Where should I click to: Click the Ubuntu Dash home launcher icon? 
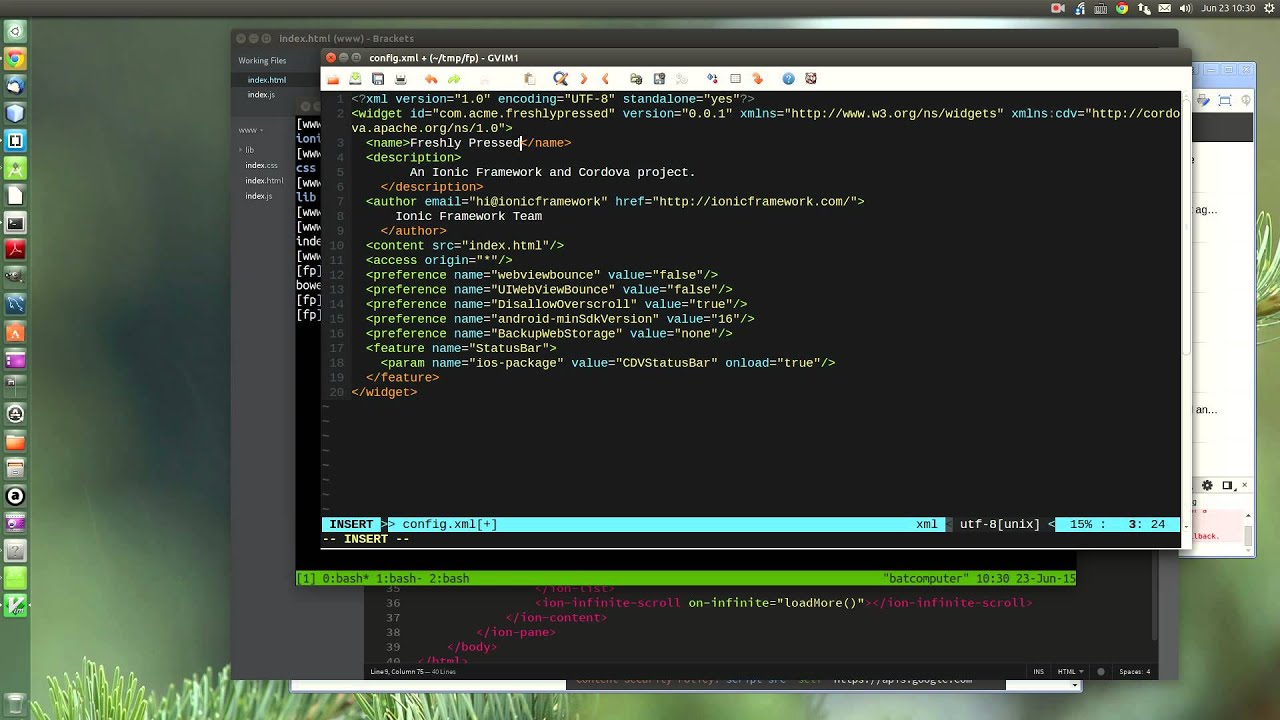coord(15,32)
